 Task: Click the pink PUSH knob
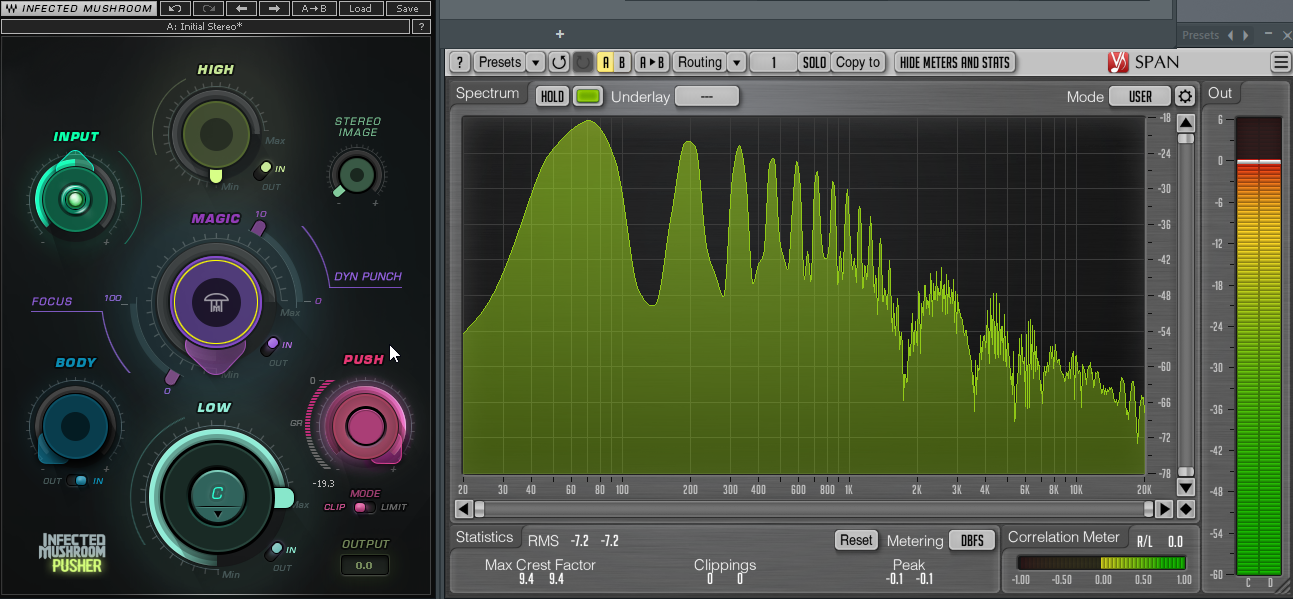pyautogui.click(x=364, y=427)
